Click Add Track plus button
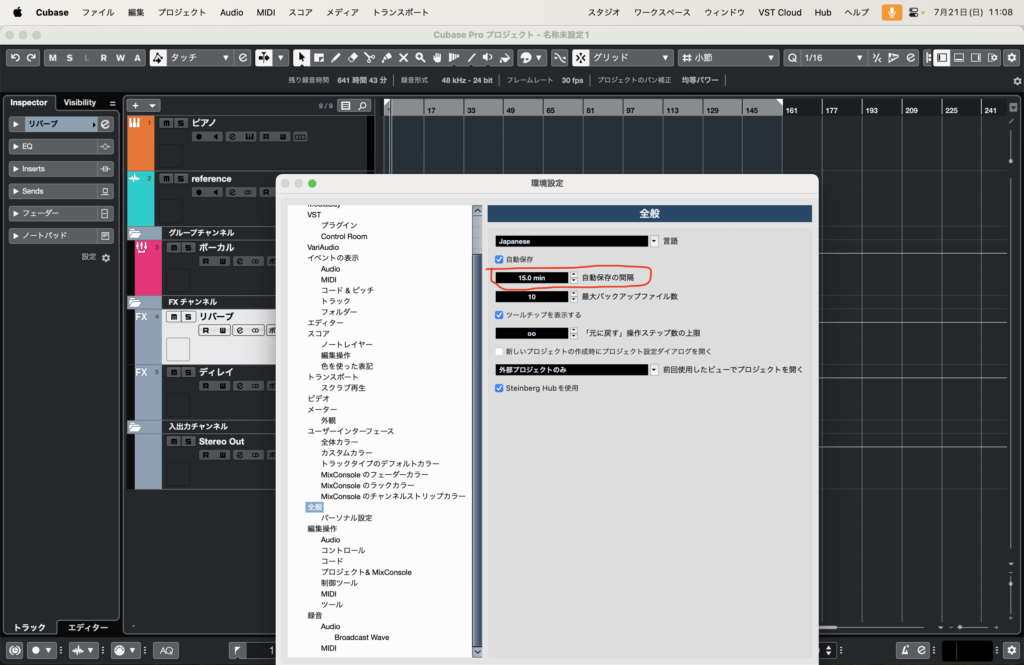1024x665 pixels. click(x=137, y=105)
